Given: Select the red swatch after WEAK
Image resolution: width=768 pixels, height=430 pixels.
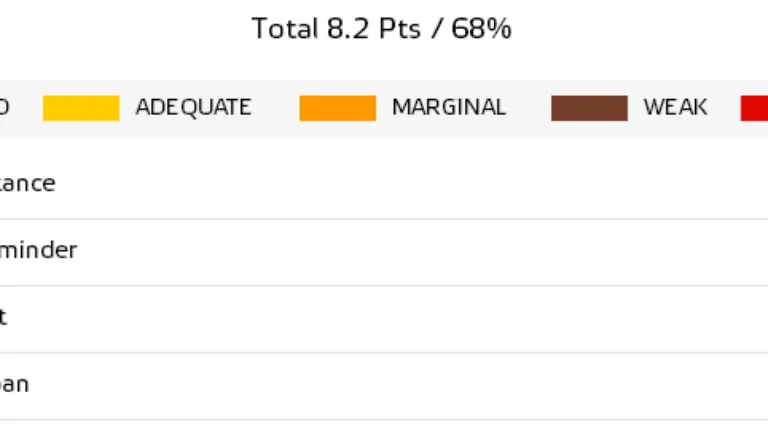Looking at the screenshot, I should pyautogui.click(x=754, y=108).
